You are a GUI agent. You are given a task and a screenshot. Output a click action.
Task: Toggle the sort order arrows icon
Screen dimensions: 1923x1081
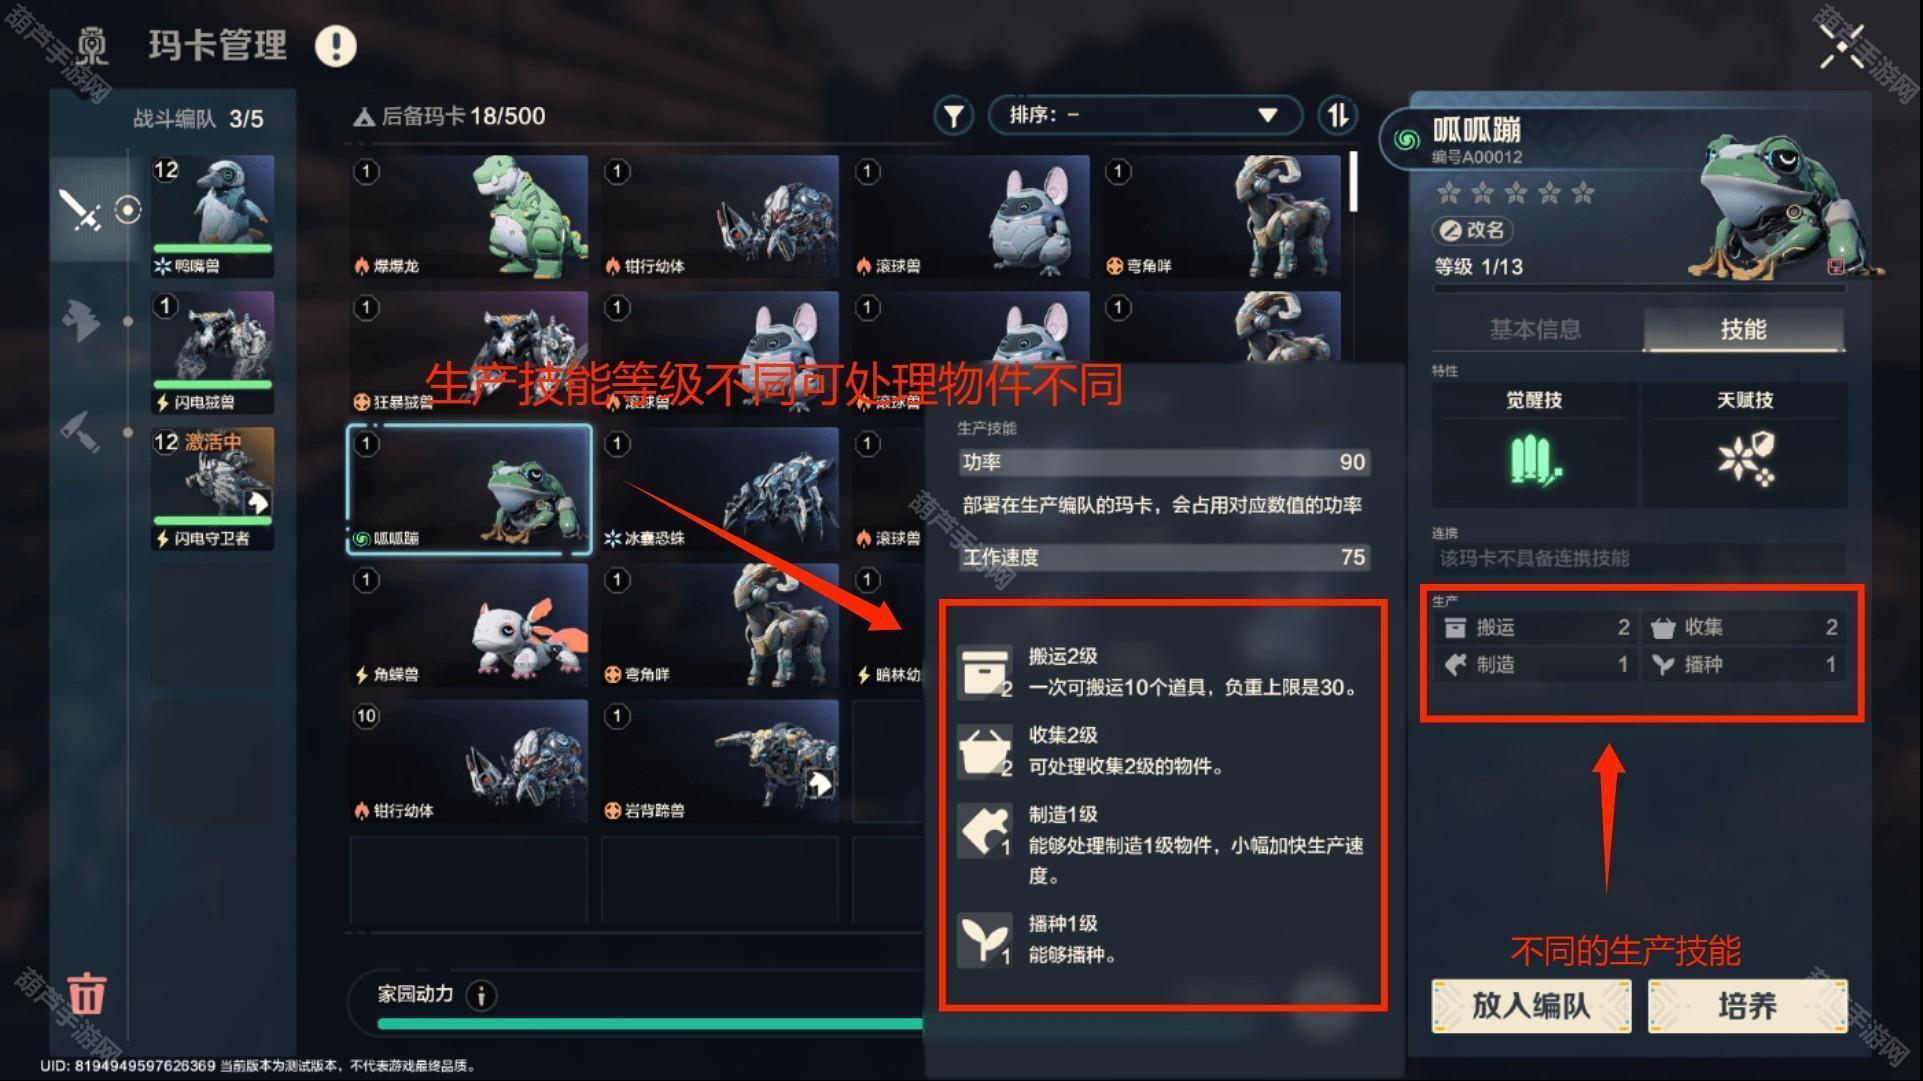1337,116
